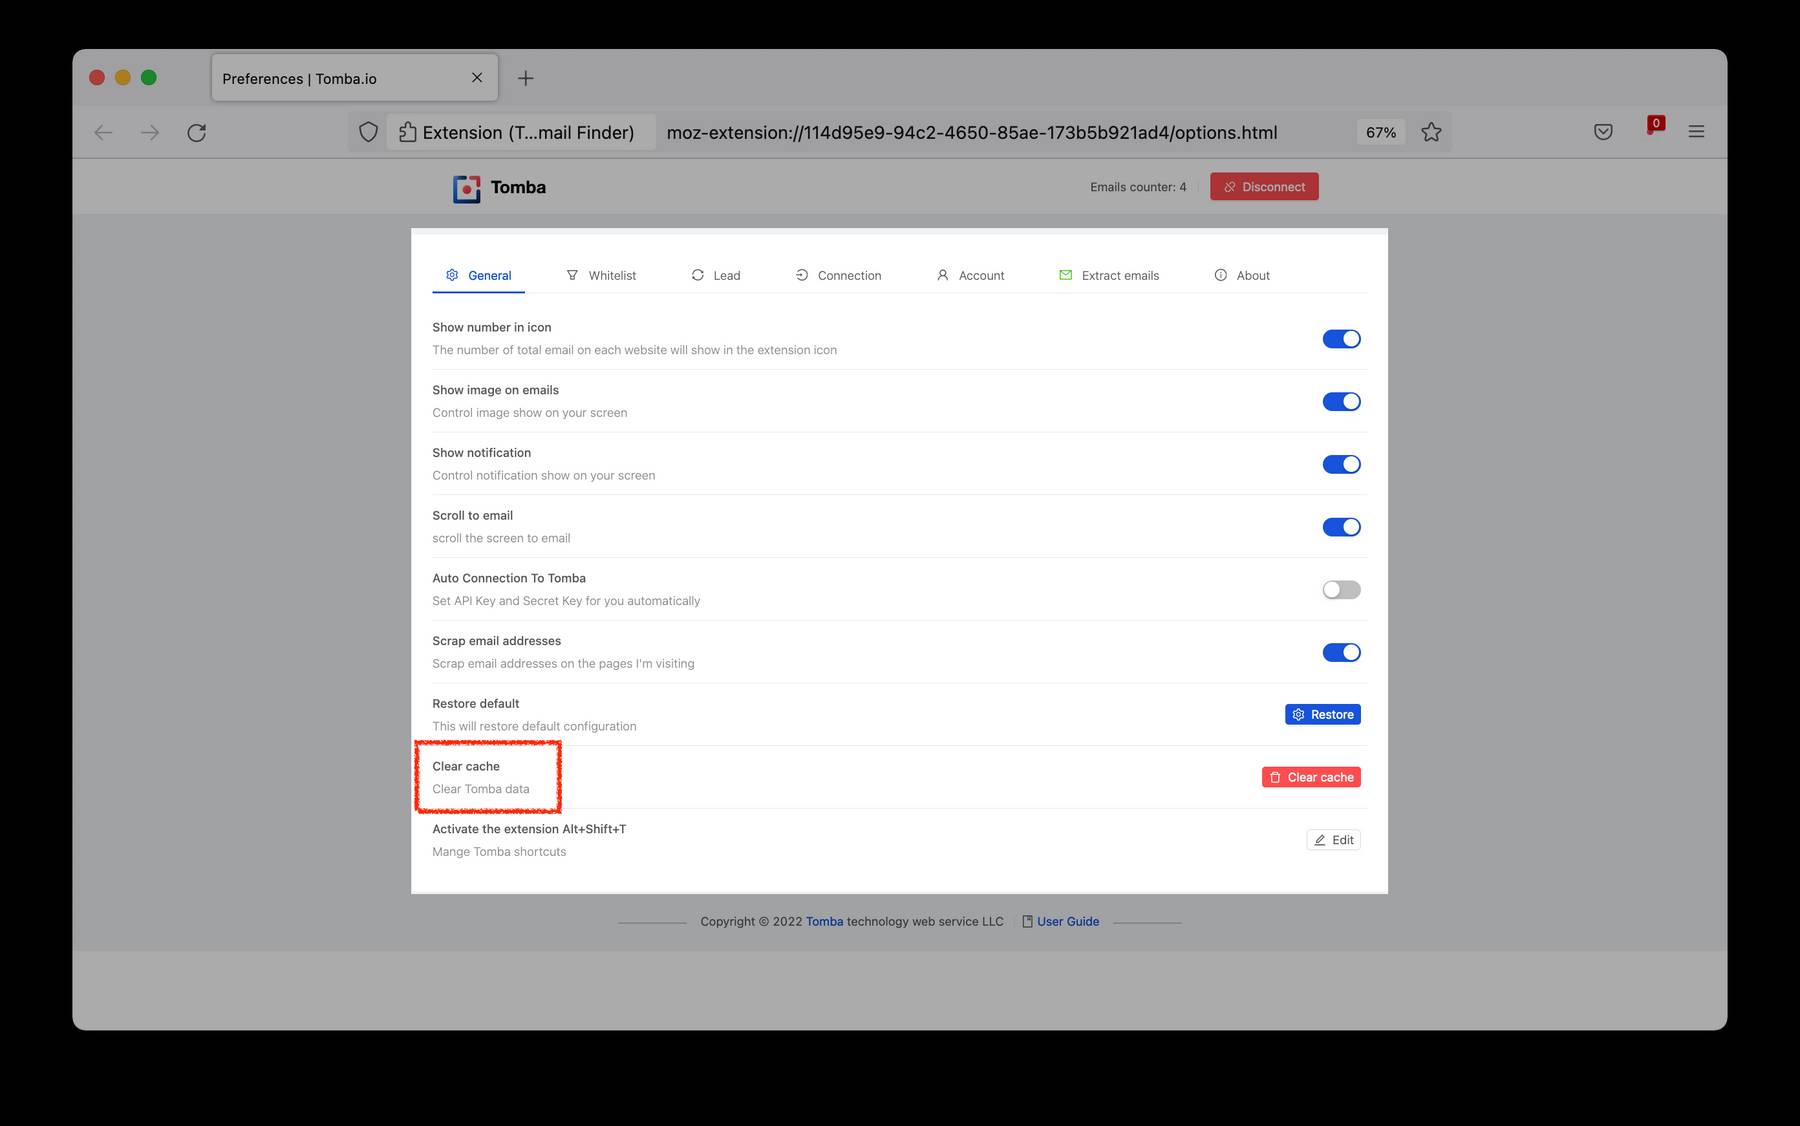This screenshot has width=1800, height=1126.
Task: Click the Disconnect button
Action: pyautogui.click(x=1264, y=187)
